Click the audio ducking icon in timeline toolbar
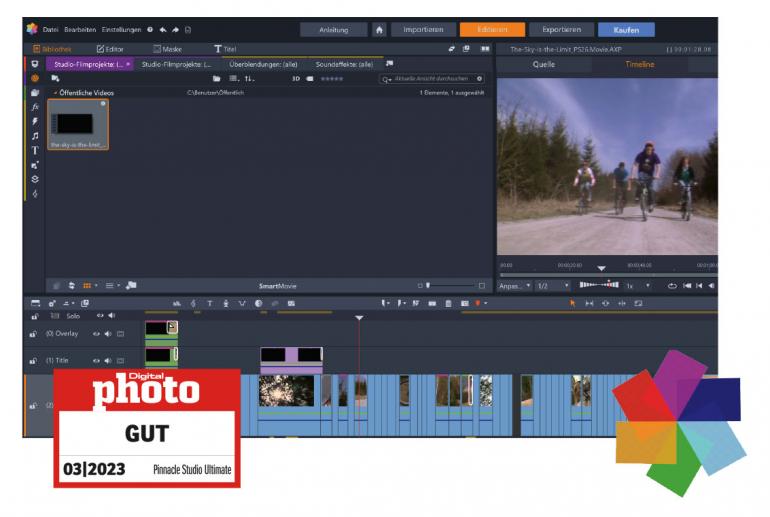The width and height of the screenshot is (770, 517). [242, 303]
